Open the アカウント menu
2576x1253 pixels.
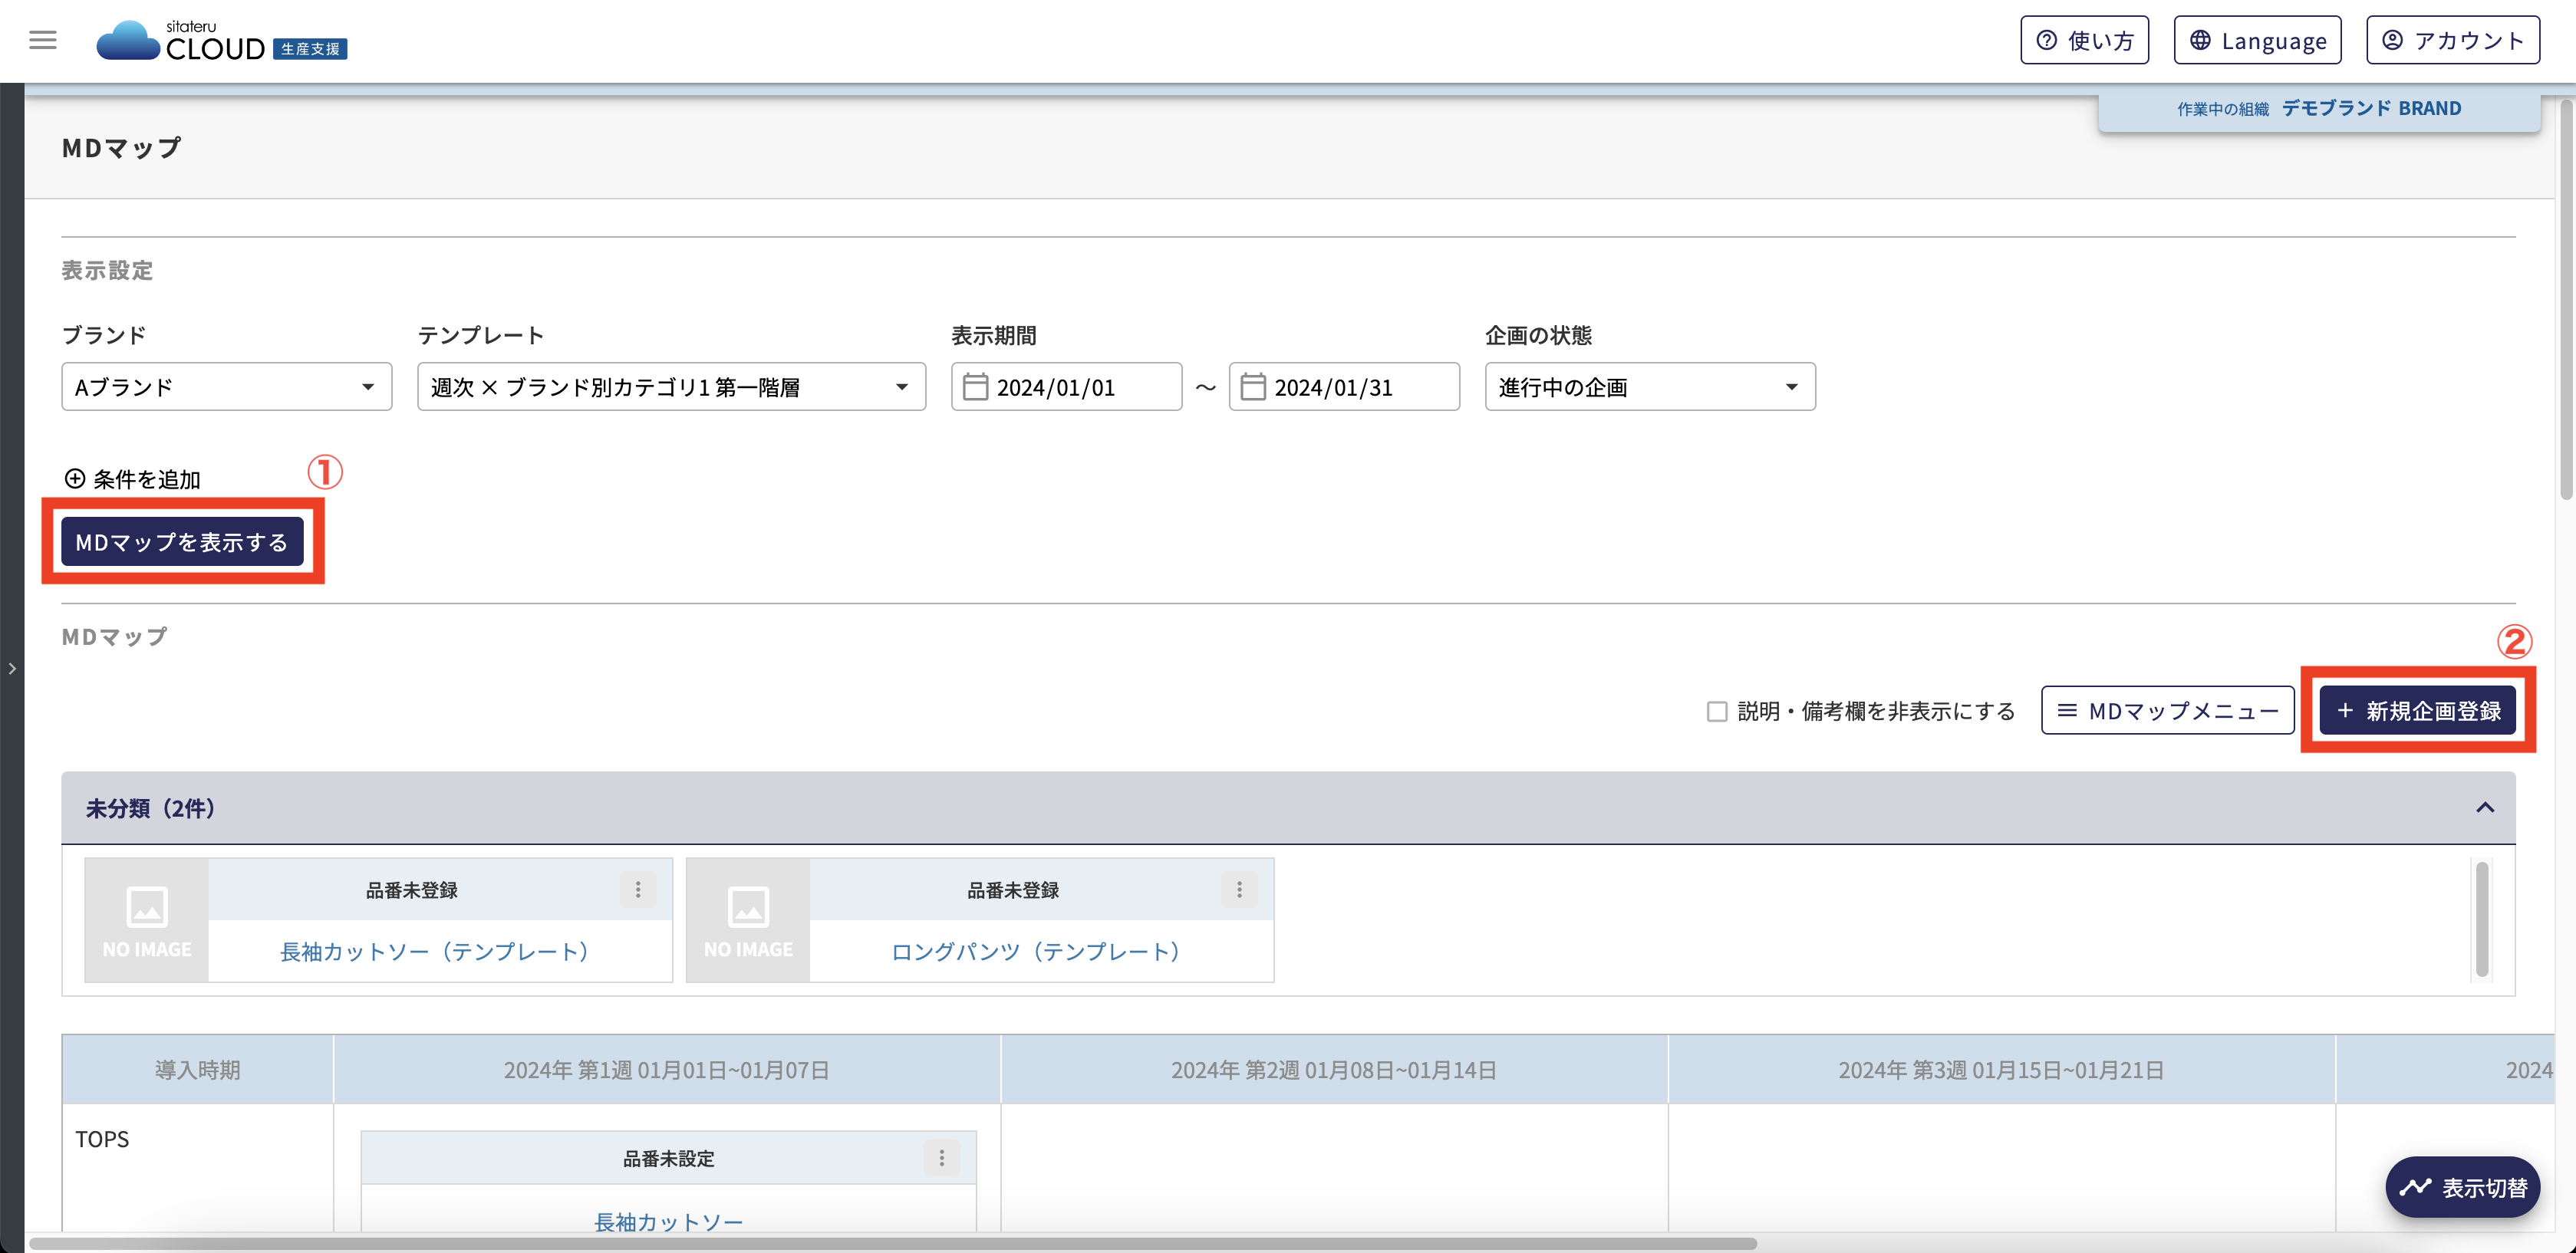coord(2452,40)
